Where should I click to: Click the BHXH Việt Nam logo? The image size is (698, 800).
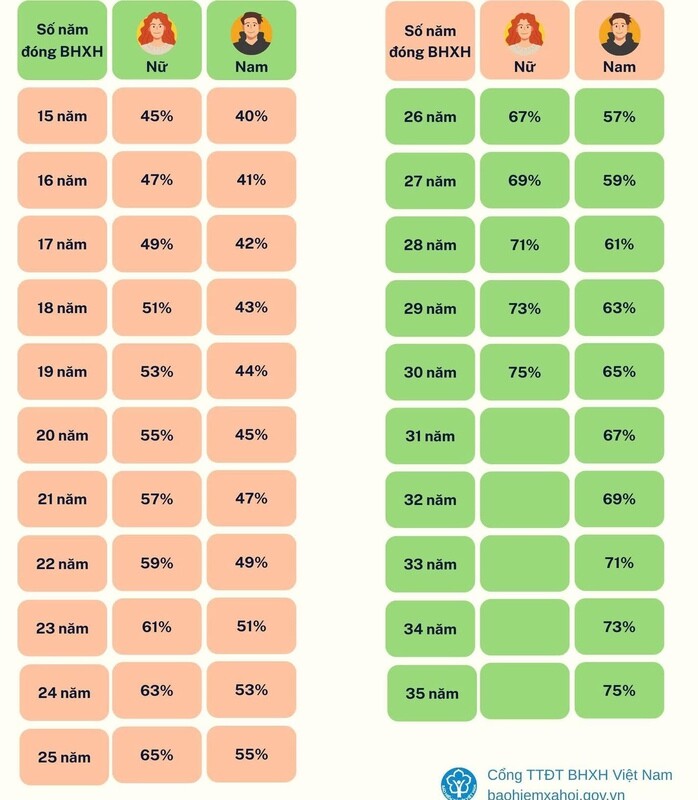click(459, 784)
